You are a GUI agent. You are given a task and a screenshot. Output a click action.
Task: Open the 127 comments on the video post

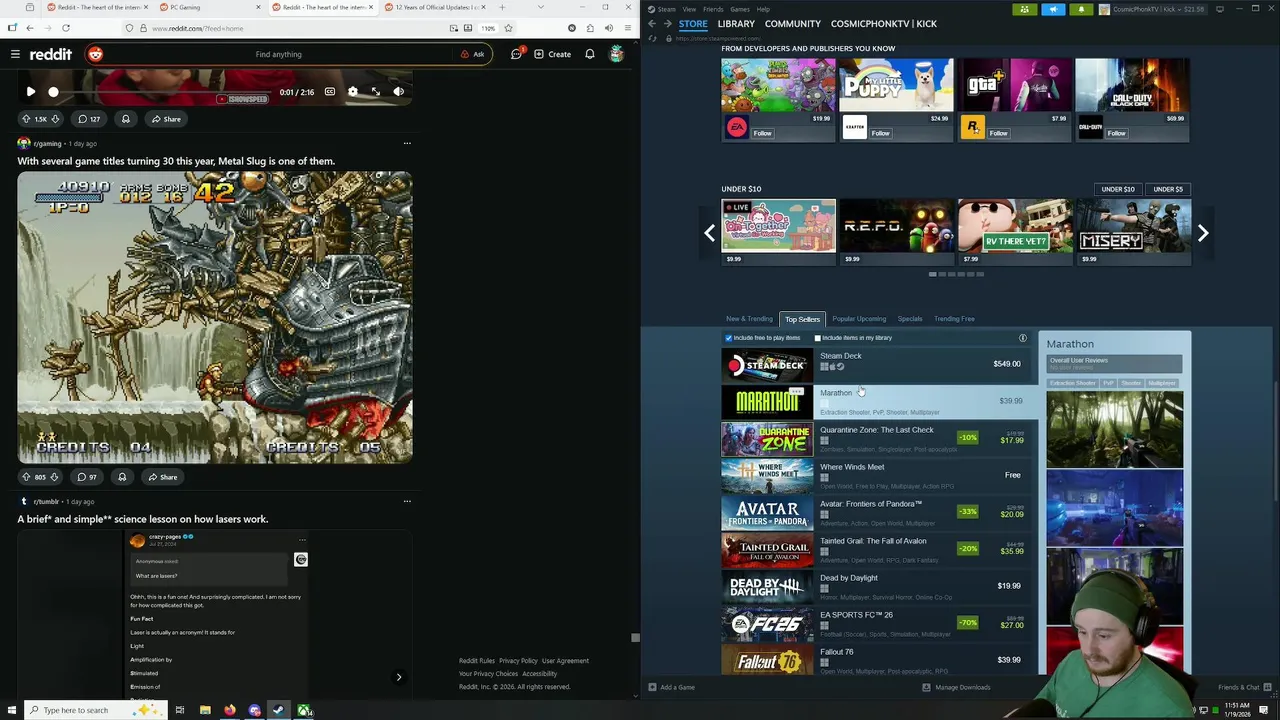tap(89, 119)
